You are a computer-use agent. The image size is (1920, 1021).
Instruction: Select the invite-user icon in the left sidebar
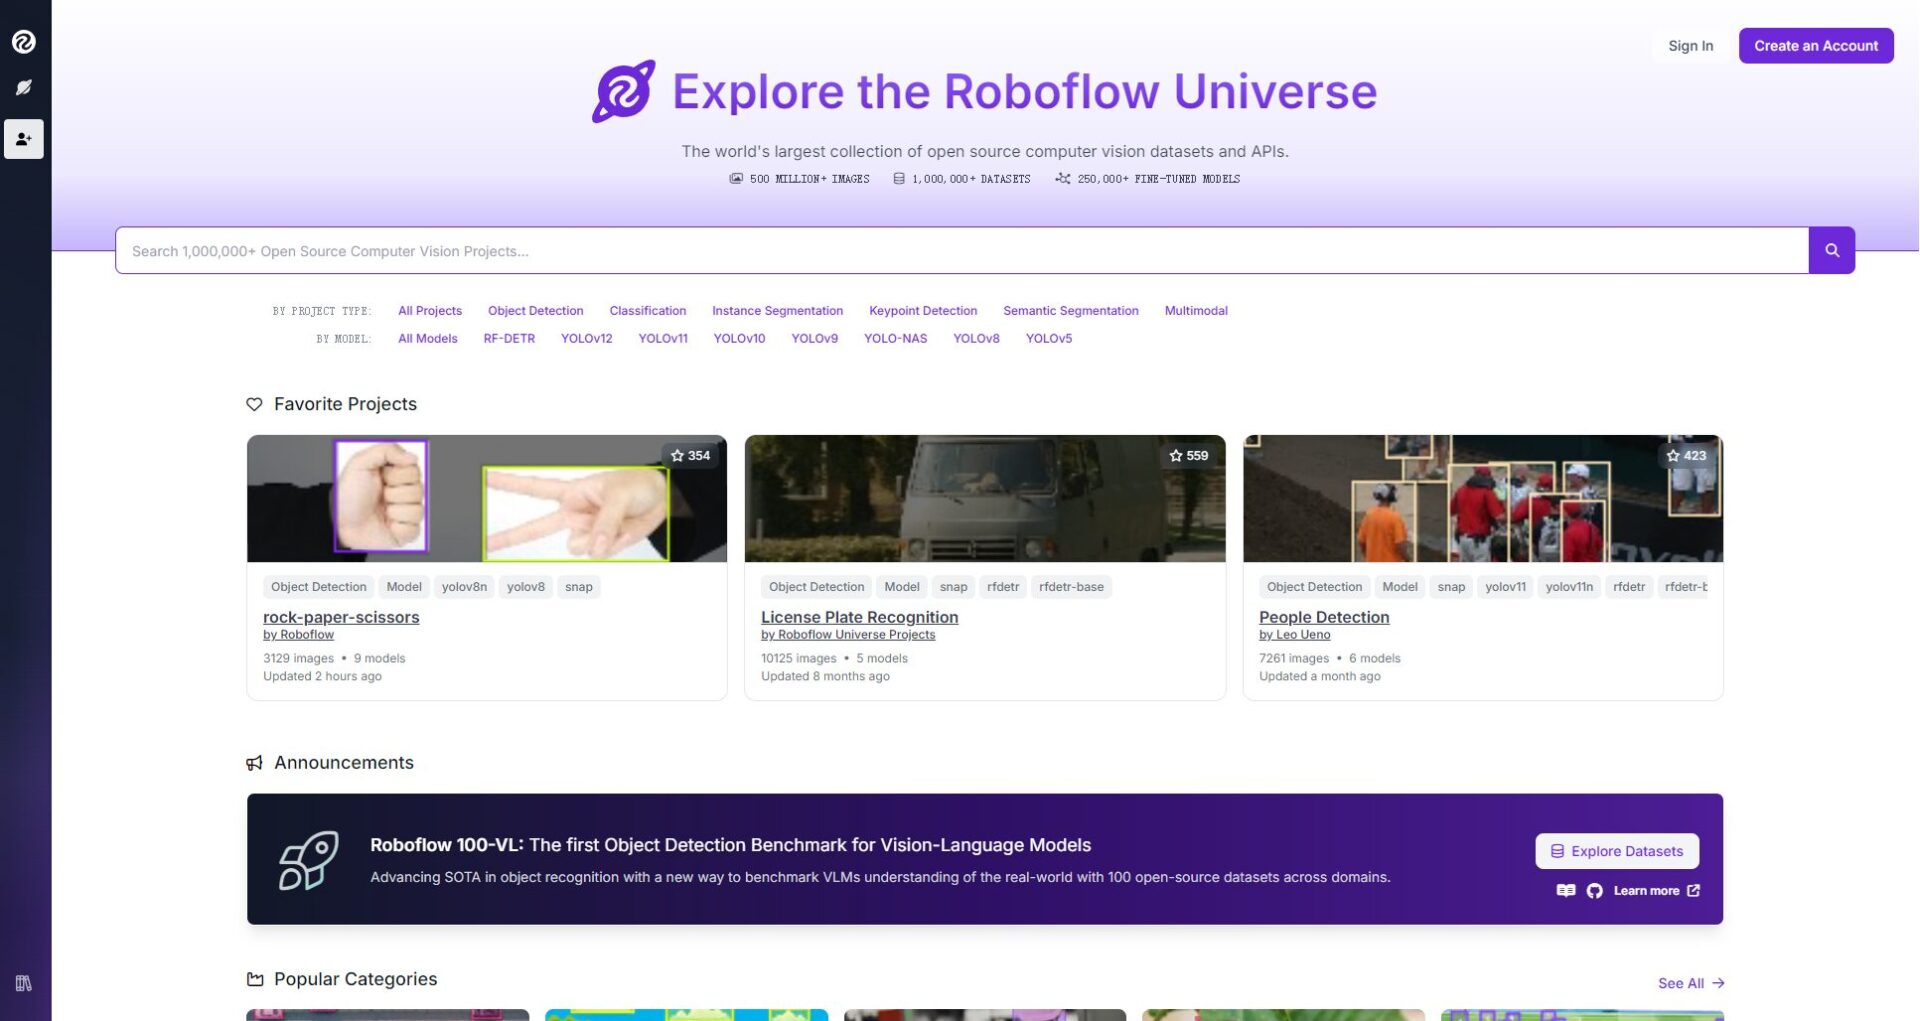pyautogui.click(x=24, y=139)
